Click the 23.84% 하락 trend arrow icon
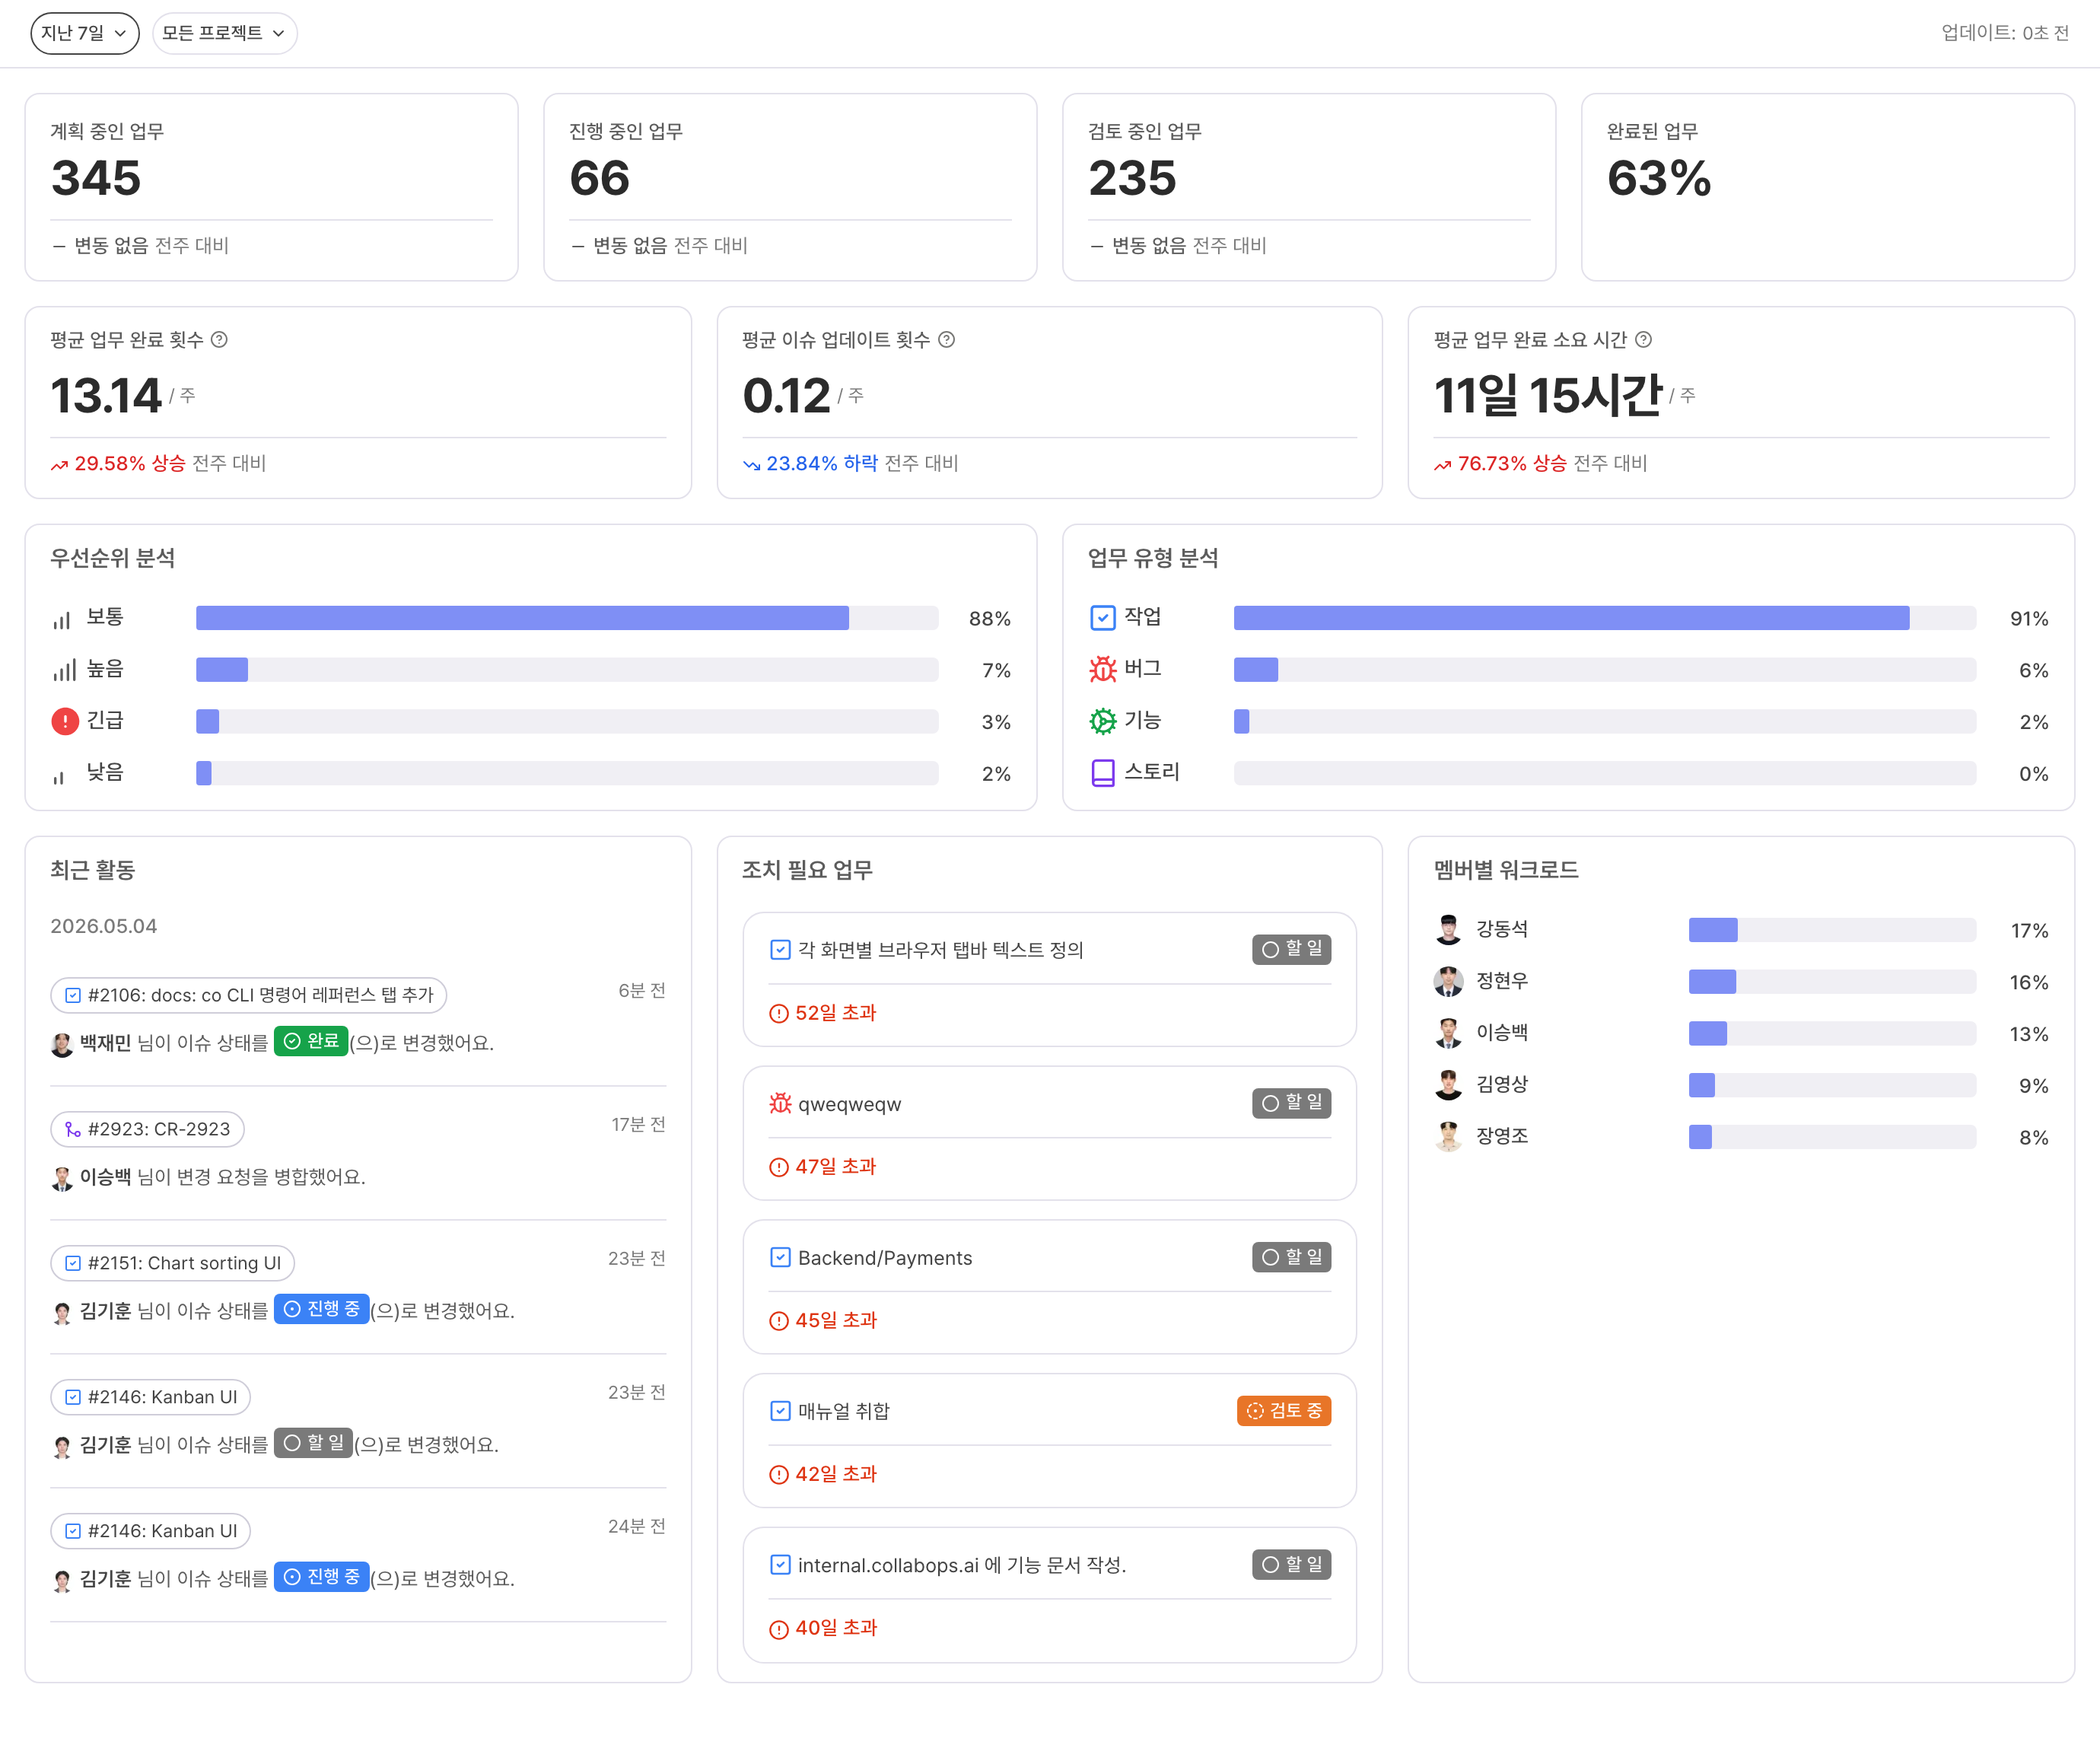Image resolution: width=2100 pixels, height=1764 pixels. pyautogui.click(x=752, y=465)
